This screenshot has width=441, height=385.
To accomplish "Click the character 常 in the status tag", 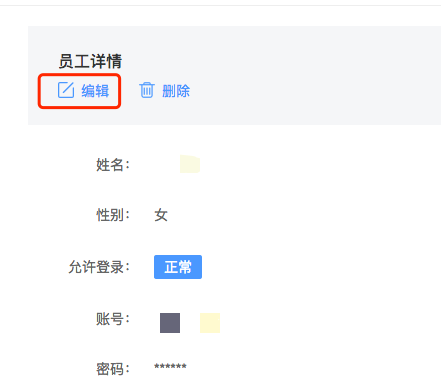I will (185, 267).
